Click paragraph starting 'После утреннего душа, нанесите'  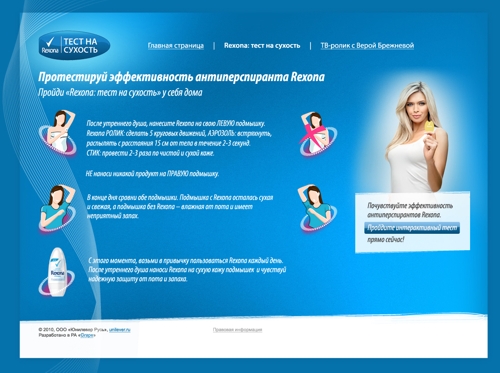179,138
